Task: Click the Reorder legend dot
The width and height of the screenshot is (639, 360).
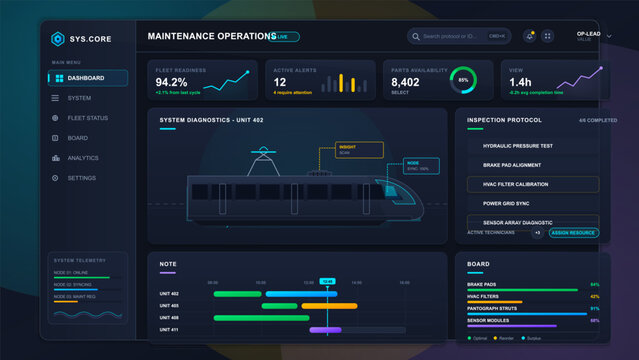Action: (x=495, y=338)
